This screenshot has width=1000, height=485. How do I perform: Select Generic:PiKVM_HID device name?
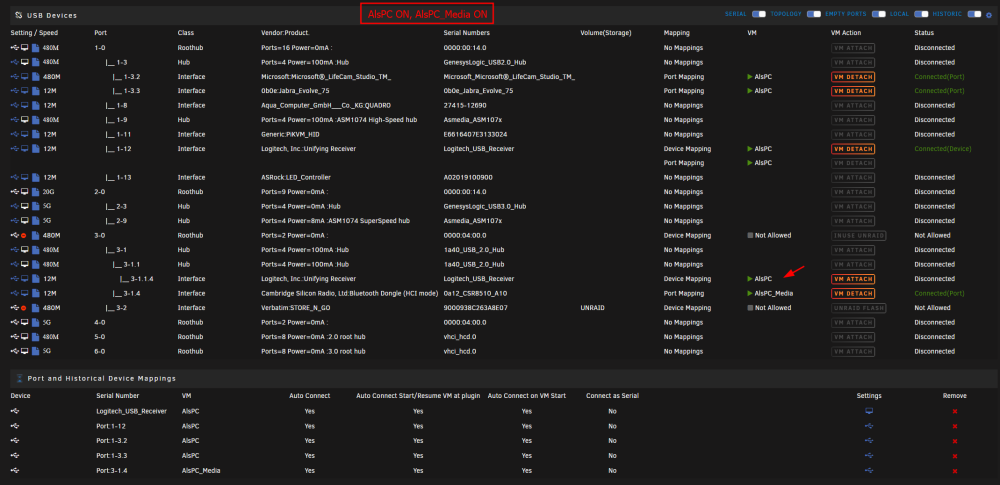tap(291, 135)
